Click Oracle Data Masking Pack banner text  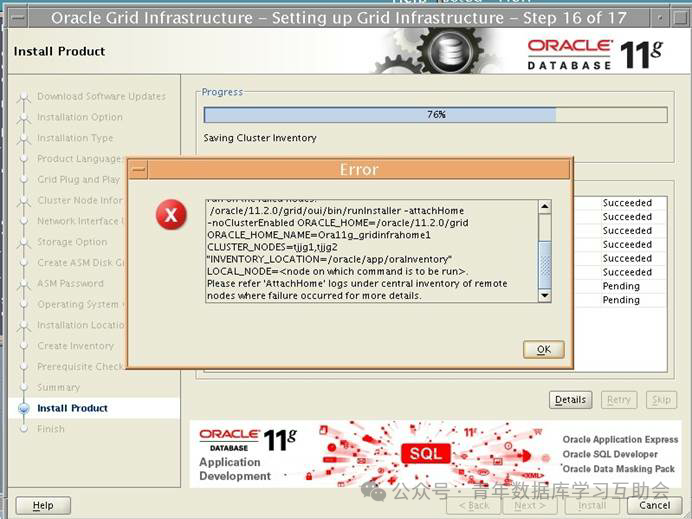coord(618,469)
